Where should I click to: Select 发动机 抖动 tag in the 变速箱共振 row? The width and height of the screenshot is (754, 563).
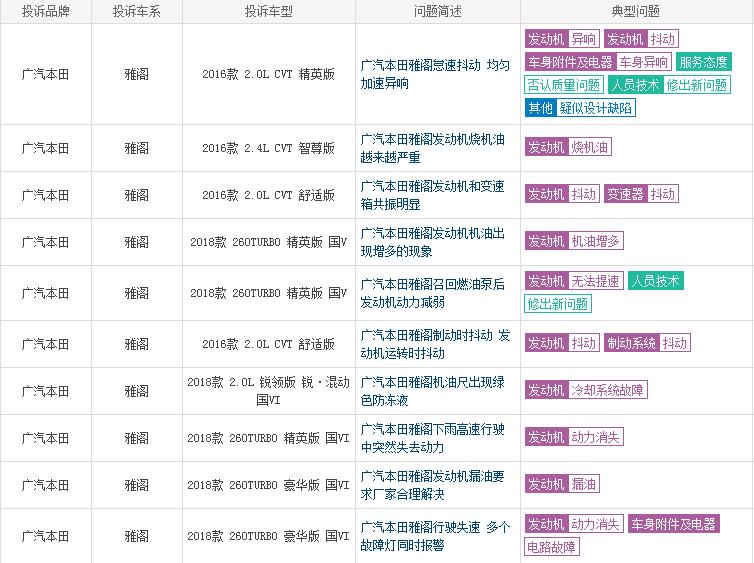coord(562,194)
